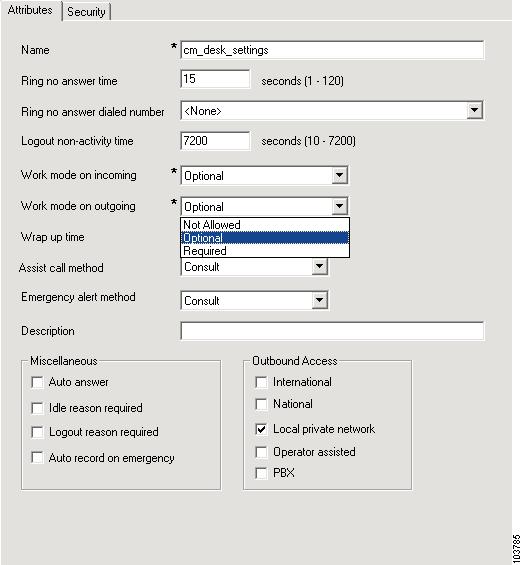Select the Attributes tab
Viewport: 521px width, 565px height.
click(30, 10)
